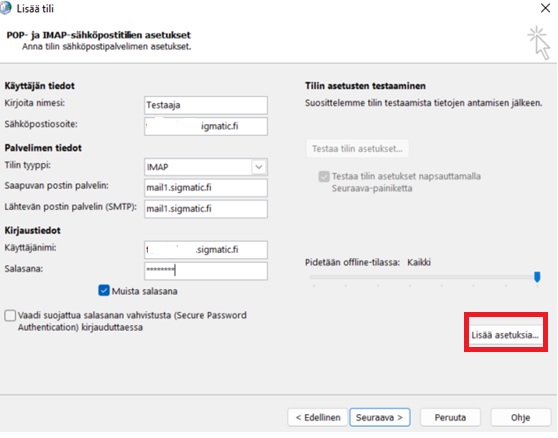
Task: Enable Secure Password Authentication checkbox
Action: coord(10,315)
